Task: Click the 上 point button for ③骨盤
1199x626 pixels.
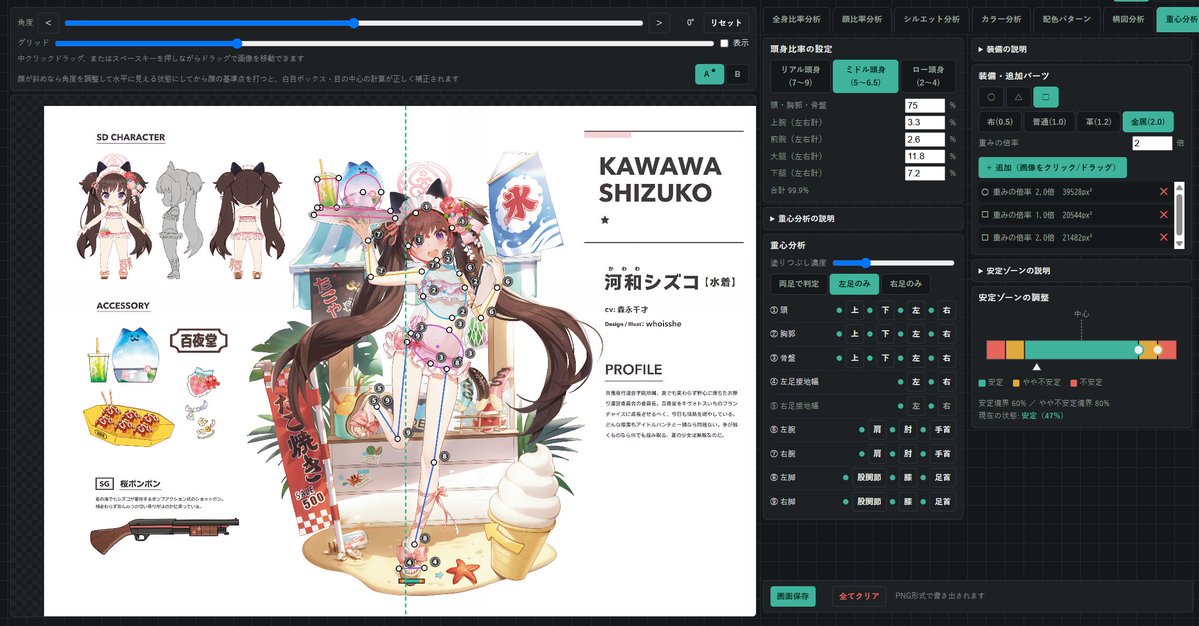Action: pos(855,358)
